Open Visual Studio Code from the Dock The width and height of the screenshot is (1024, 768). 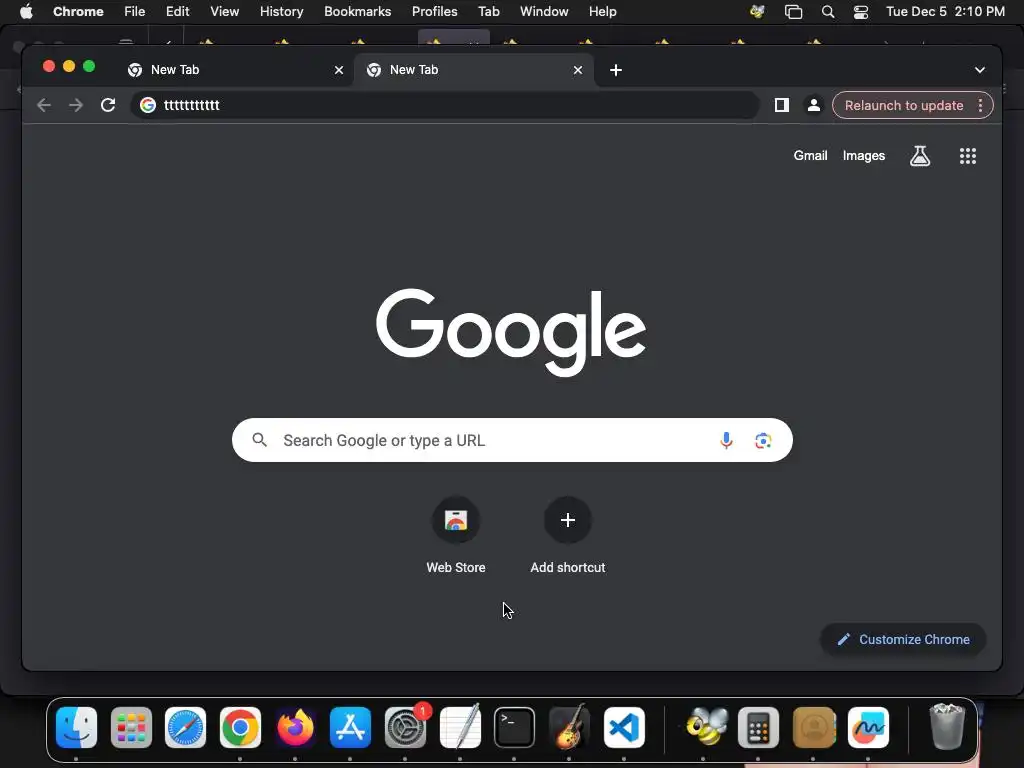[x=624, y=728]
